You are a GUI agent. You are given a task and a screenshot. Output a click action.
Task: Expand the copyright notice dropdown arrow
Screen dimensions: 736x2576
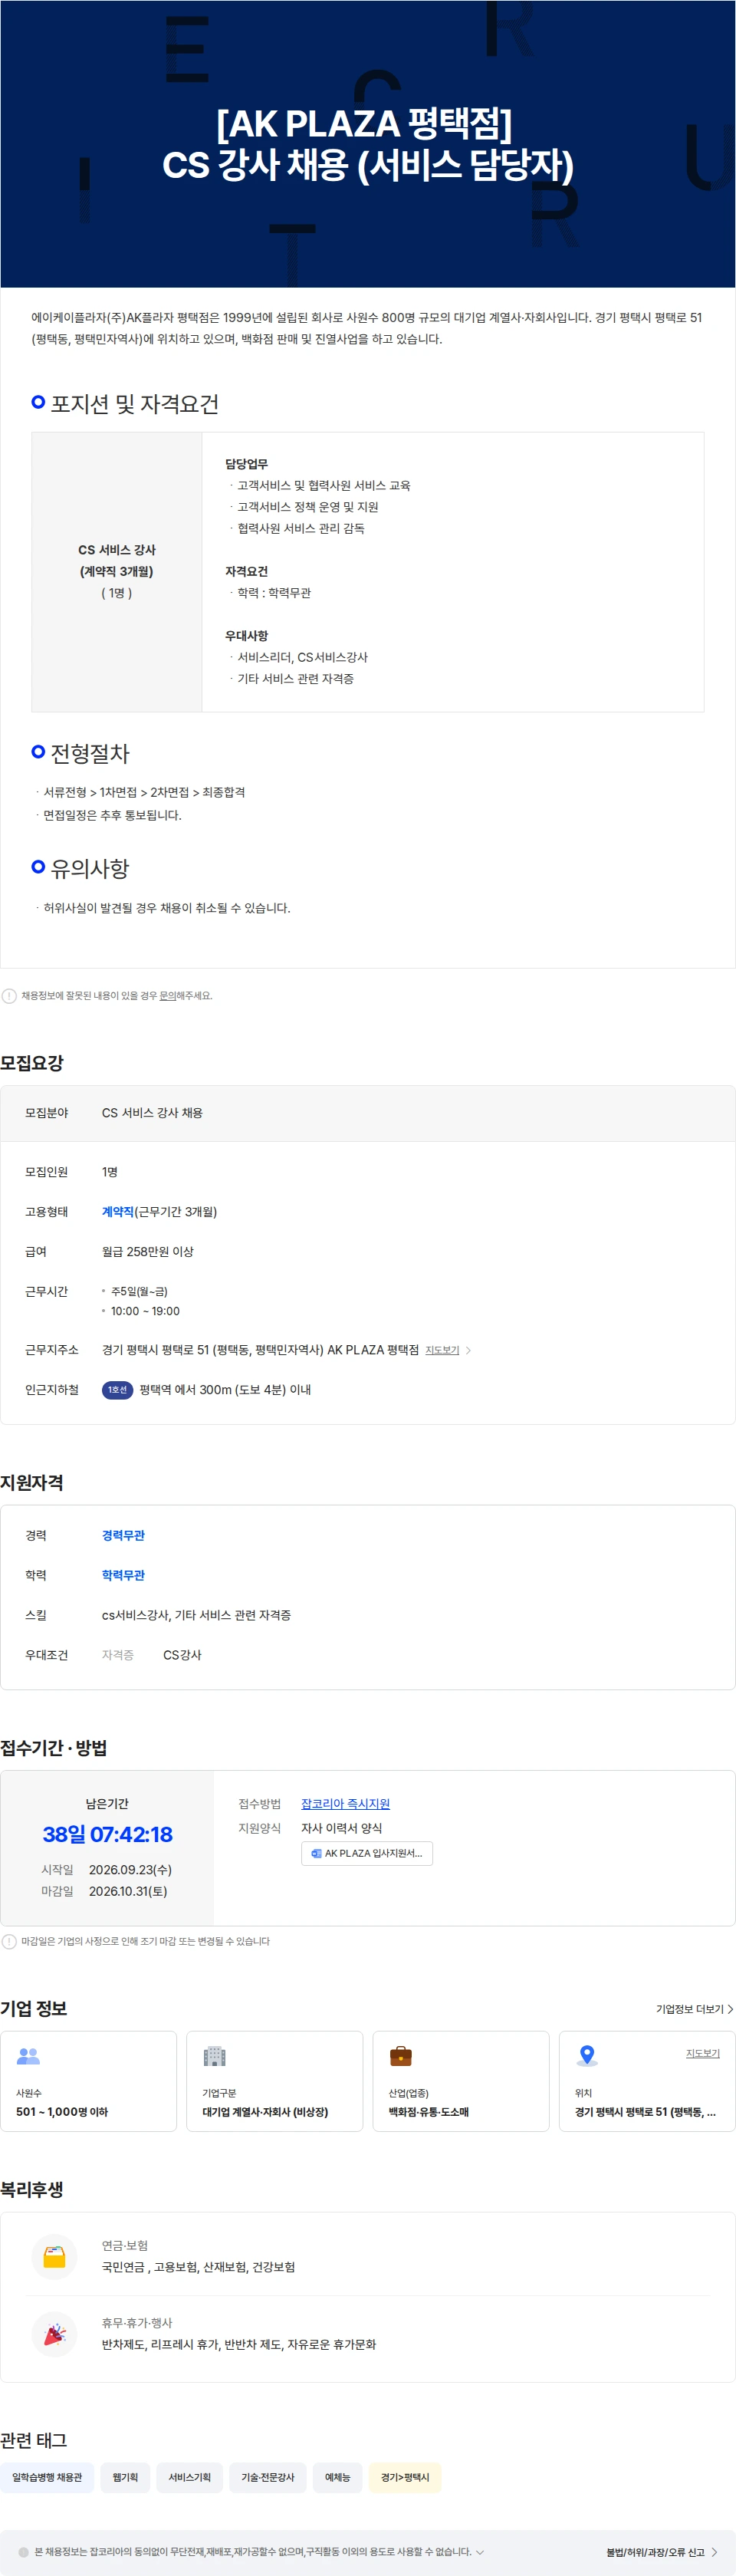(480, 2552)
